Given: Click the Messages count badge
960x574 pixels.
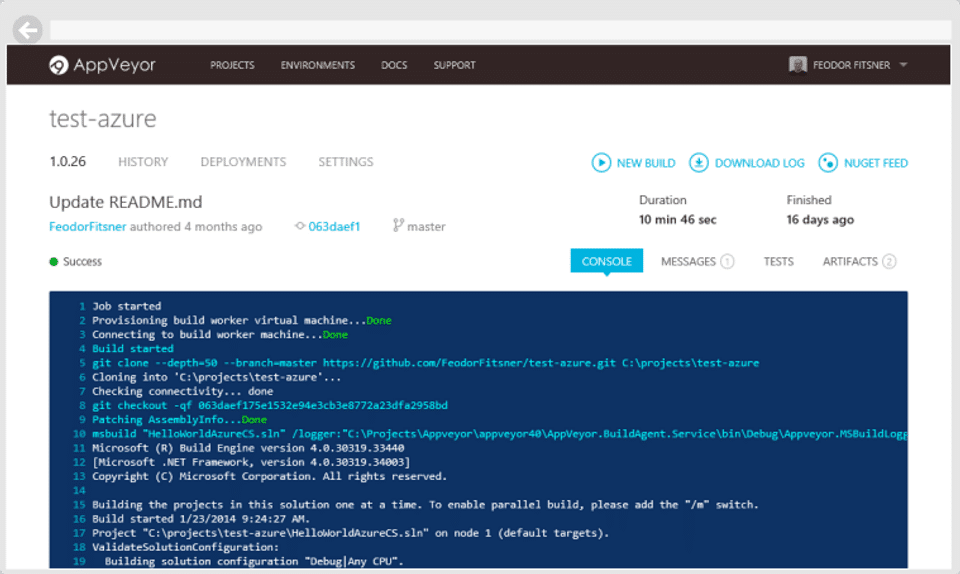Looking at the screenshot, I should tap(727, 261).
